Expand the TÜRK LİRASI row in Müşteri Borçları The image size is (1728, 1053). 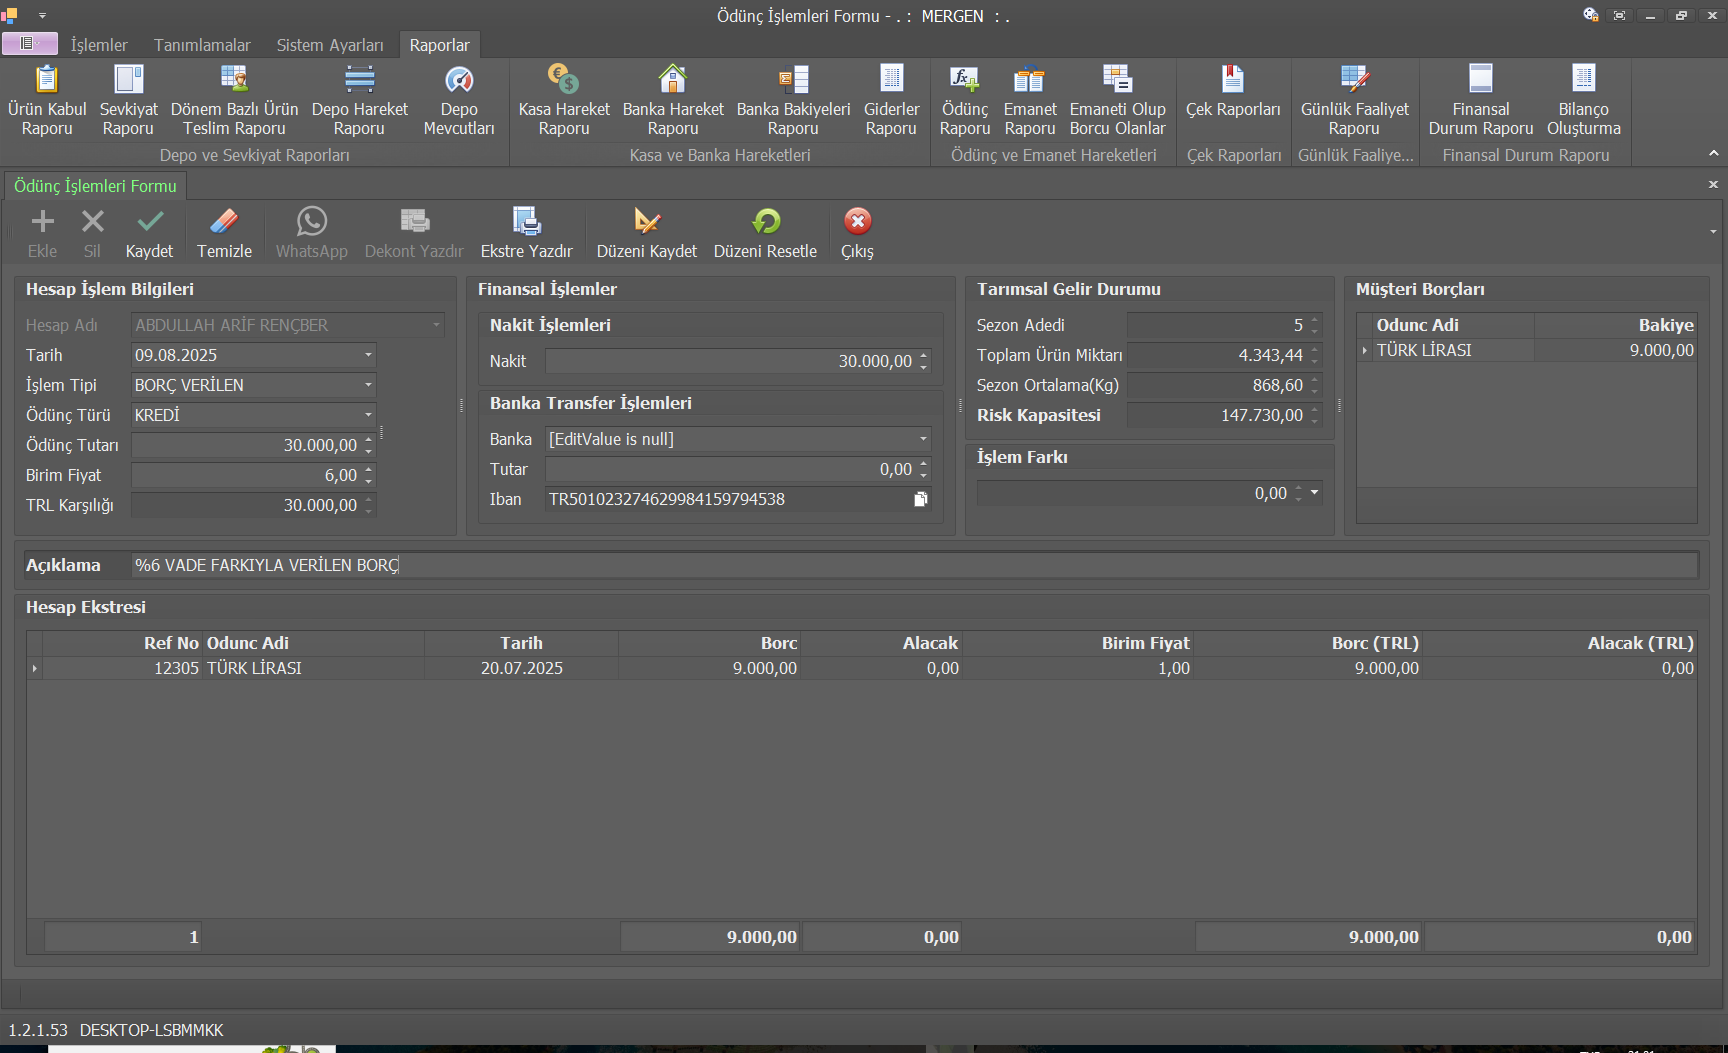[x=1365, y=351]
